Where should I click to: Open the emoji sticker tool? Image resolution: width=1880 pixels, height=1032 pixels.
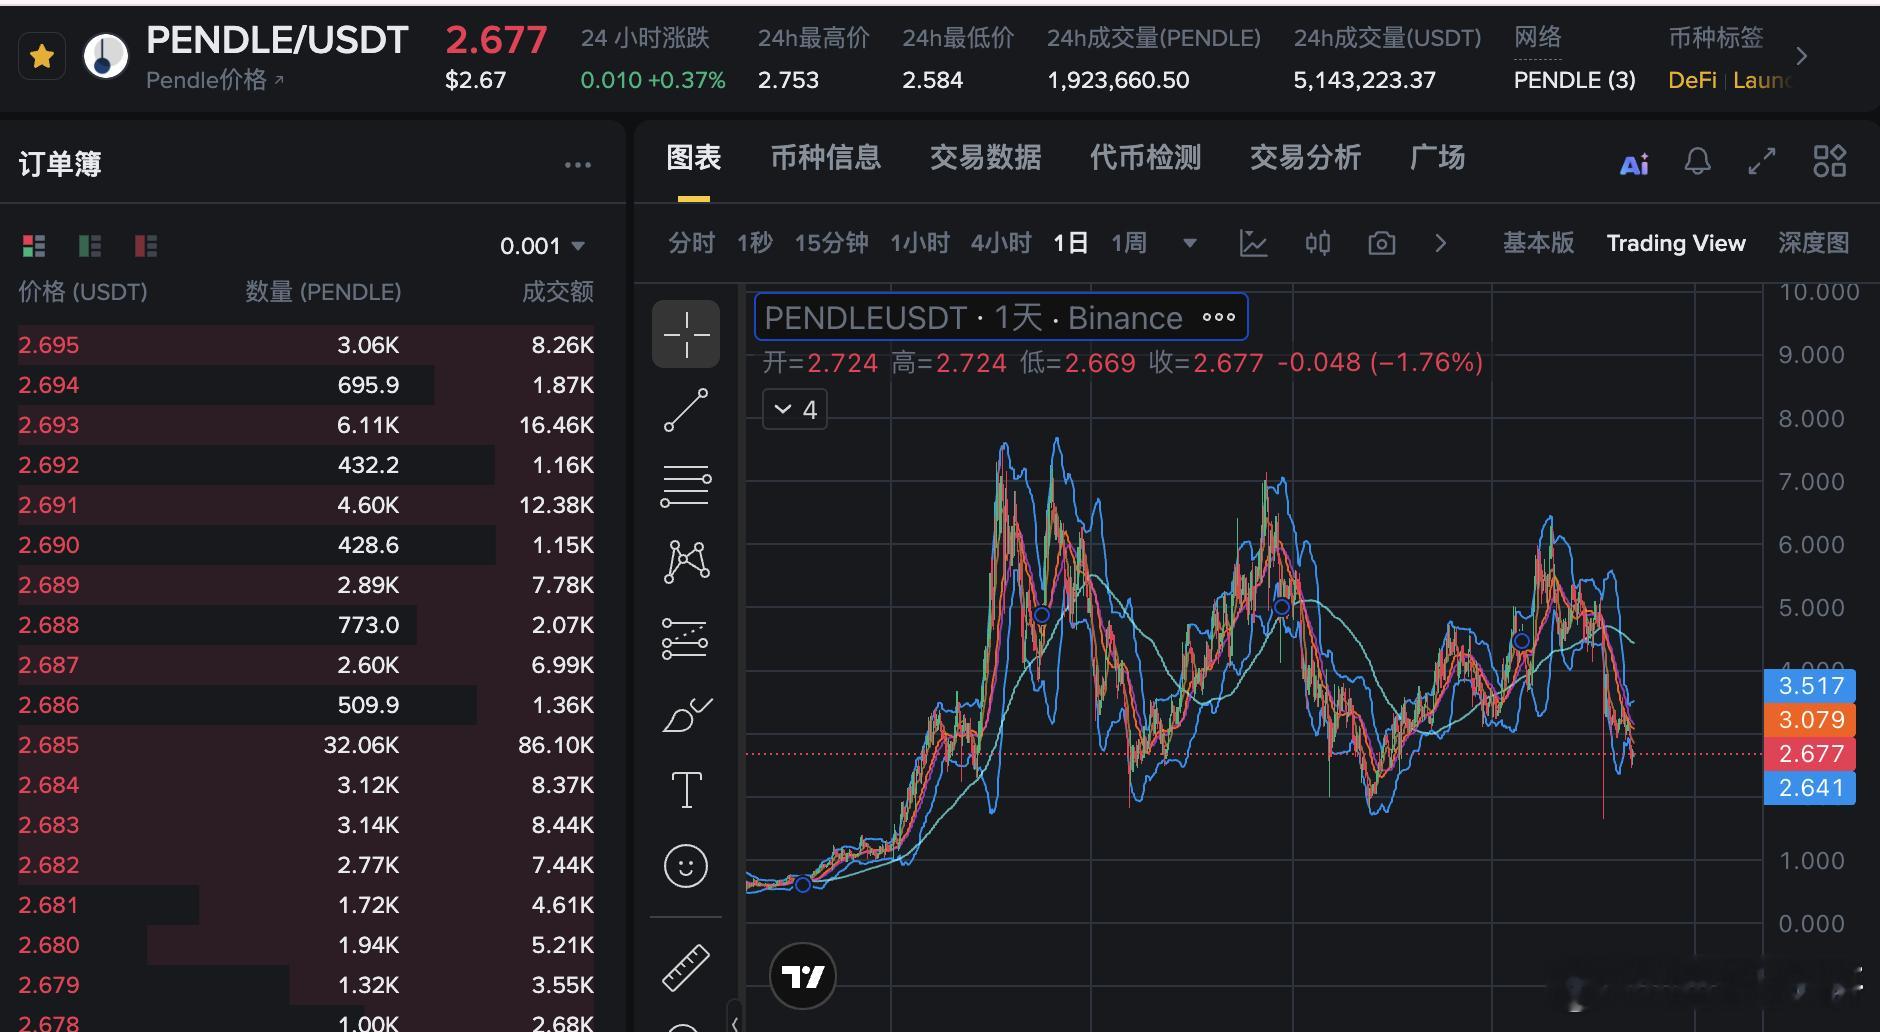click(686, 866)
